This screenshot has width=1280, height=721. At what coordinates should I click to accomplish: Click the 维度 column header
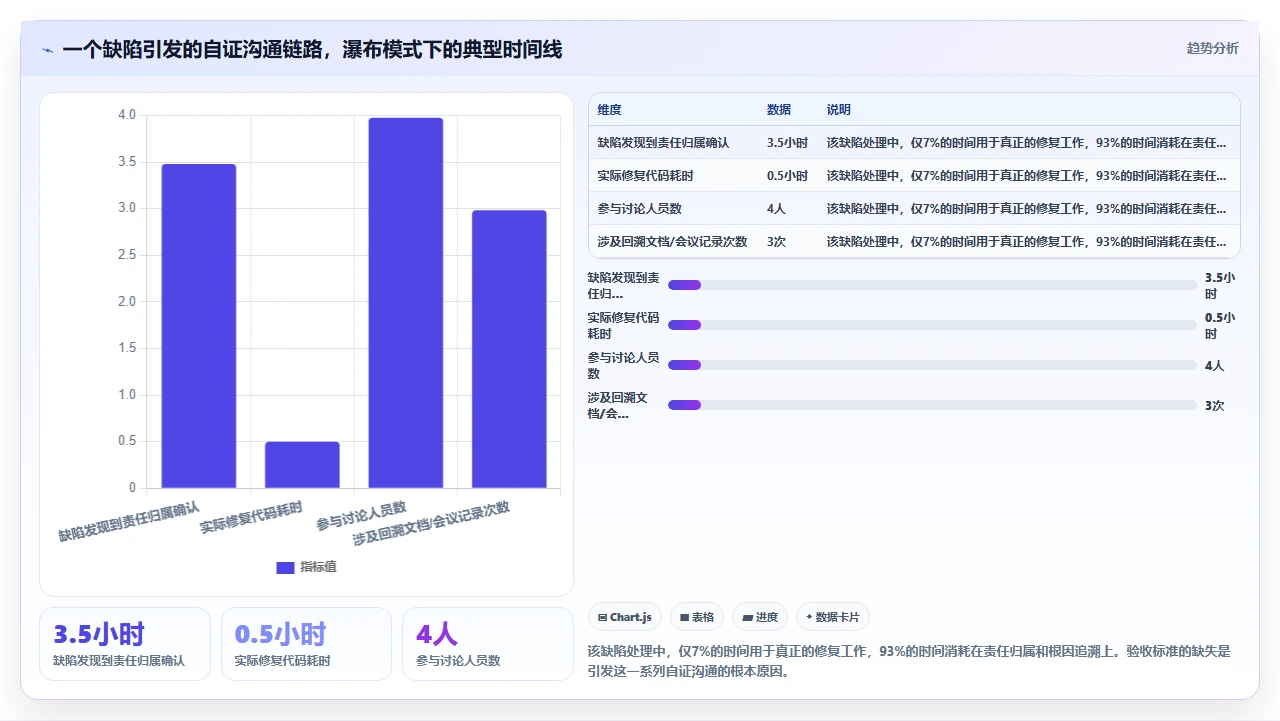pos(609,110)
